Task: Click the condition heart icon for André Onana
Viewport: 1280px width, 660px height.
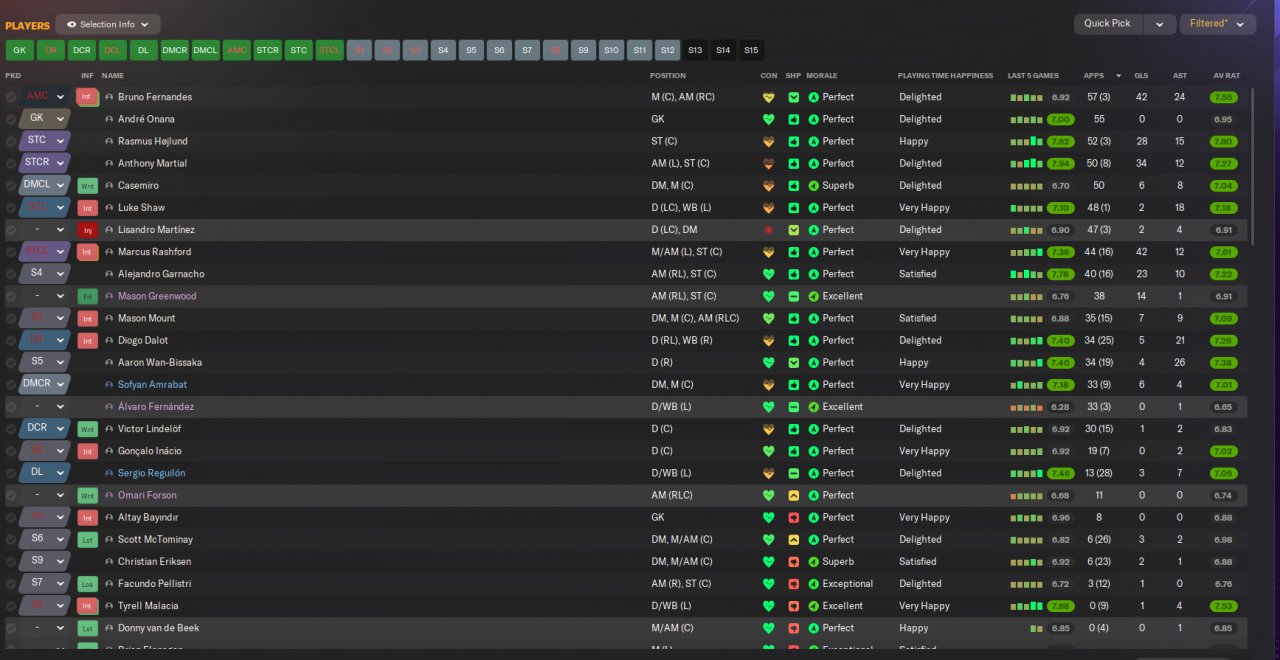Action: (x=769, y=119)
